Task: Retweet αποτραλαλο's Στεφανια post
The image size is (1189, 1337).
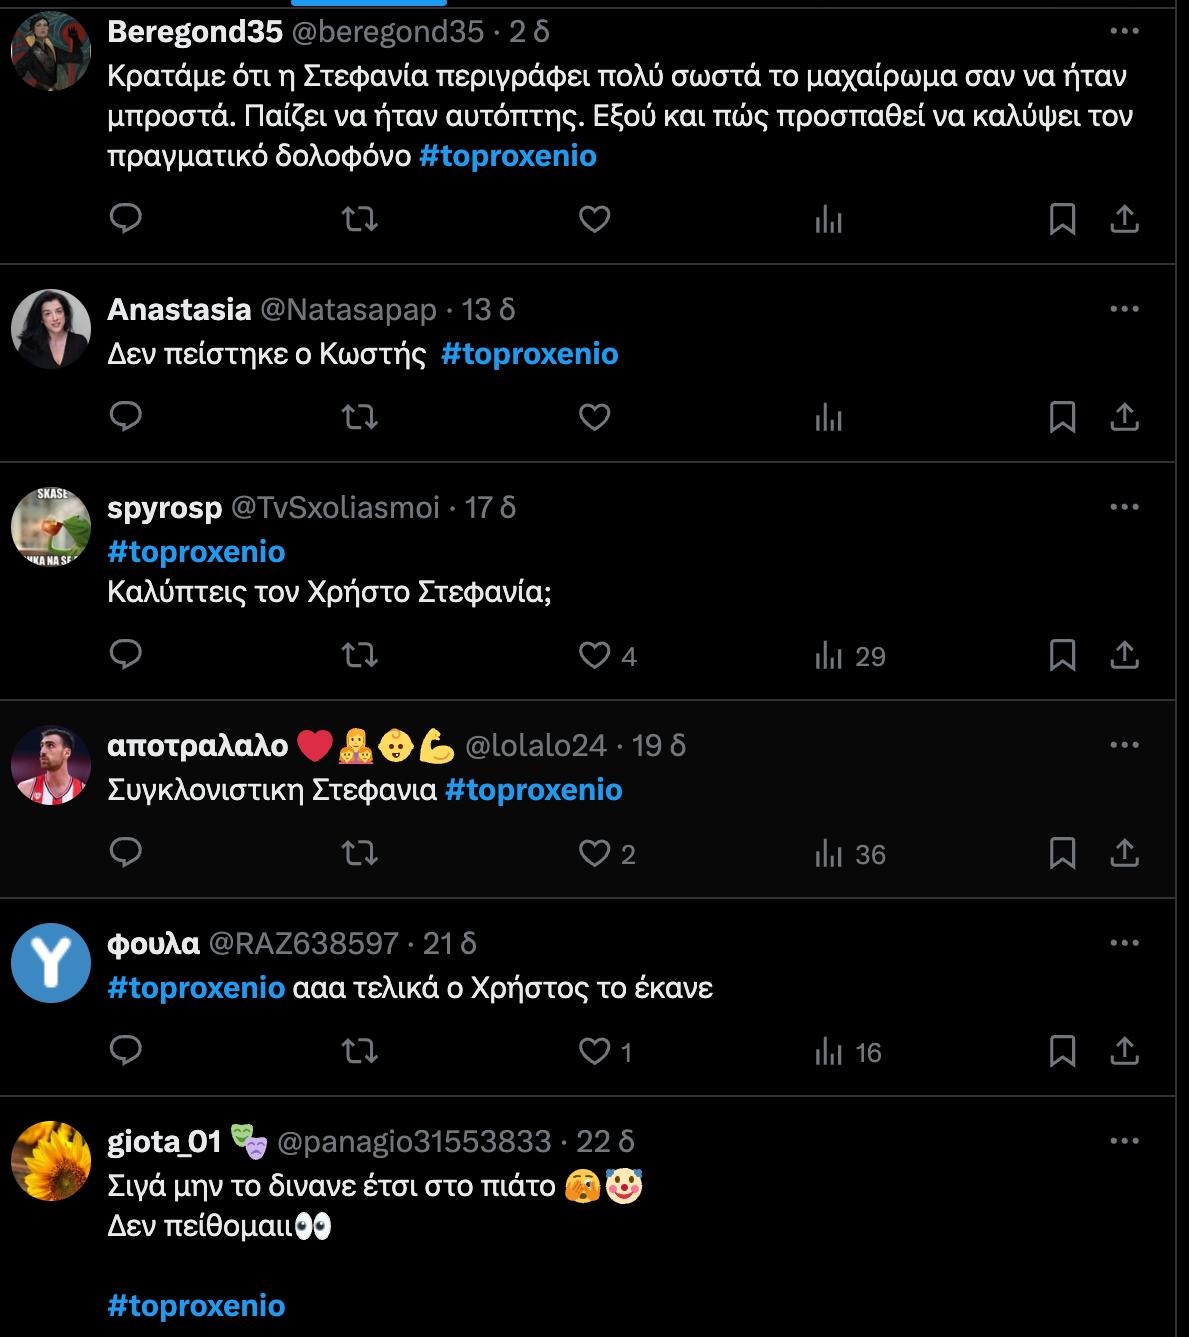Action: [x=359, y=853]
